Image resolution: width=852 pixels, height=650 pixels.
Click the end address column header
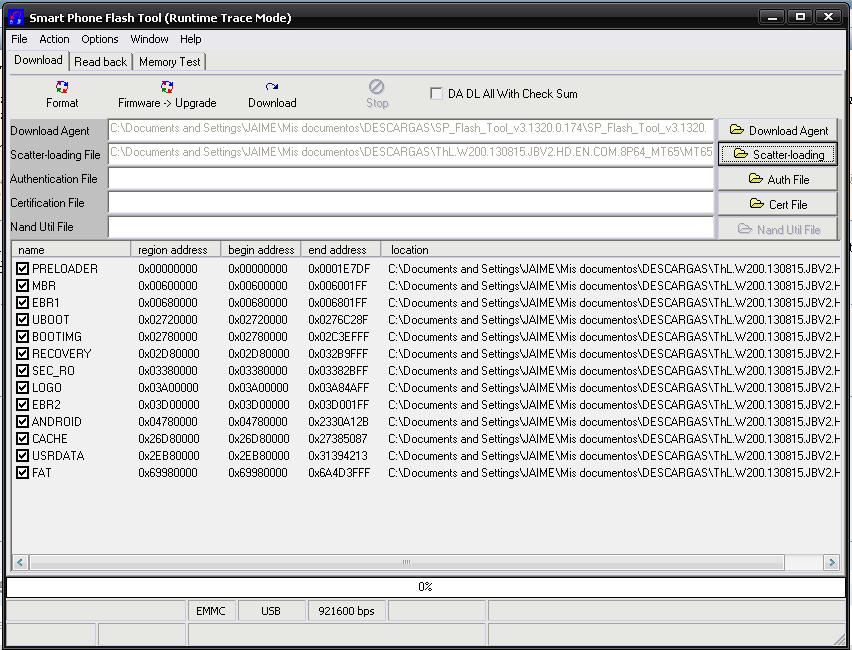[341, 250]
